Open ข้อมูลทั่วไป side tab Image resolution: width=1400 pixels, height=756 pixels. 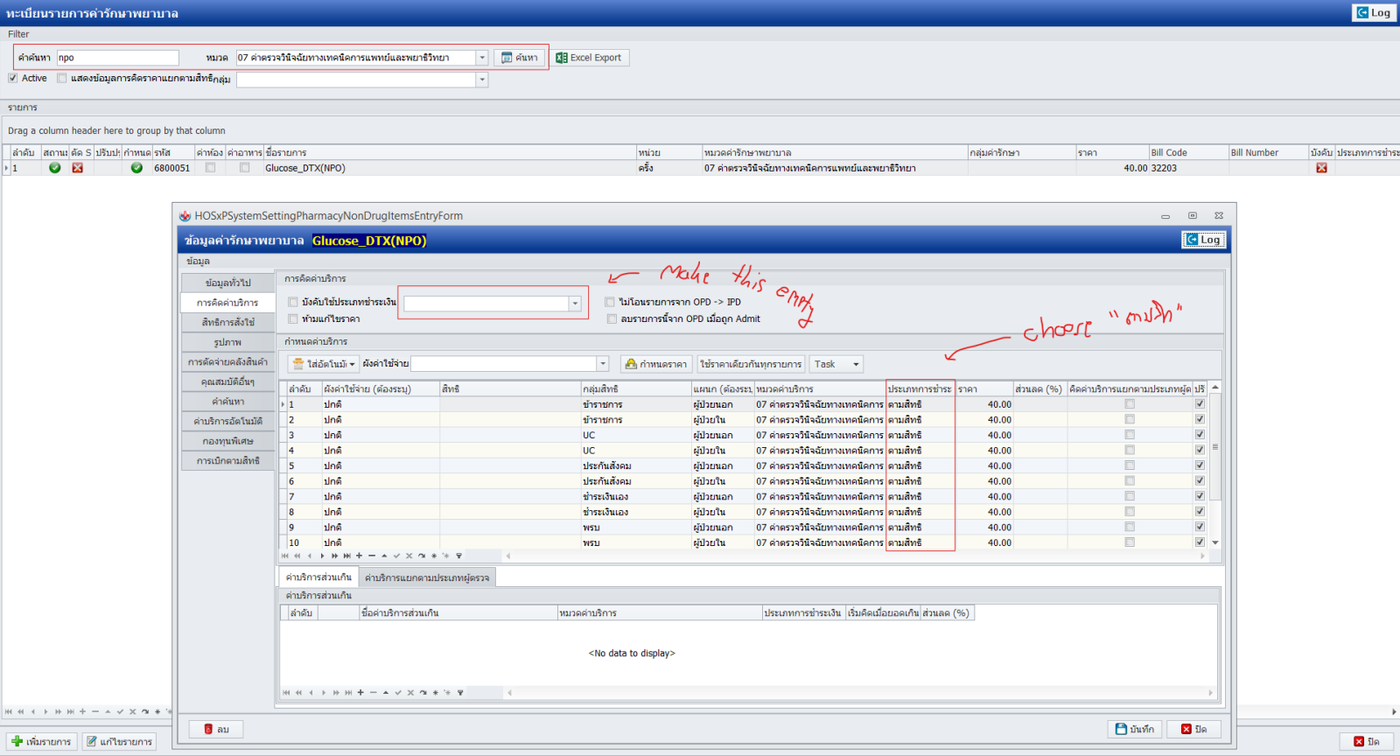tap(228, 283)
